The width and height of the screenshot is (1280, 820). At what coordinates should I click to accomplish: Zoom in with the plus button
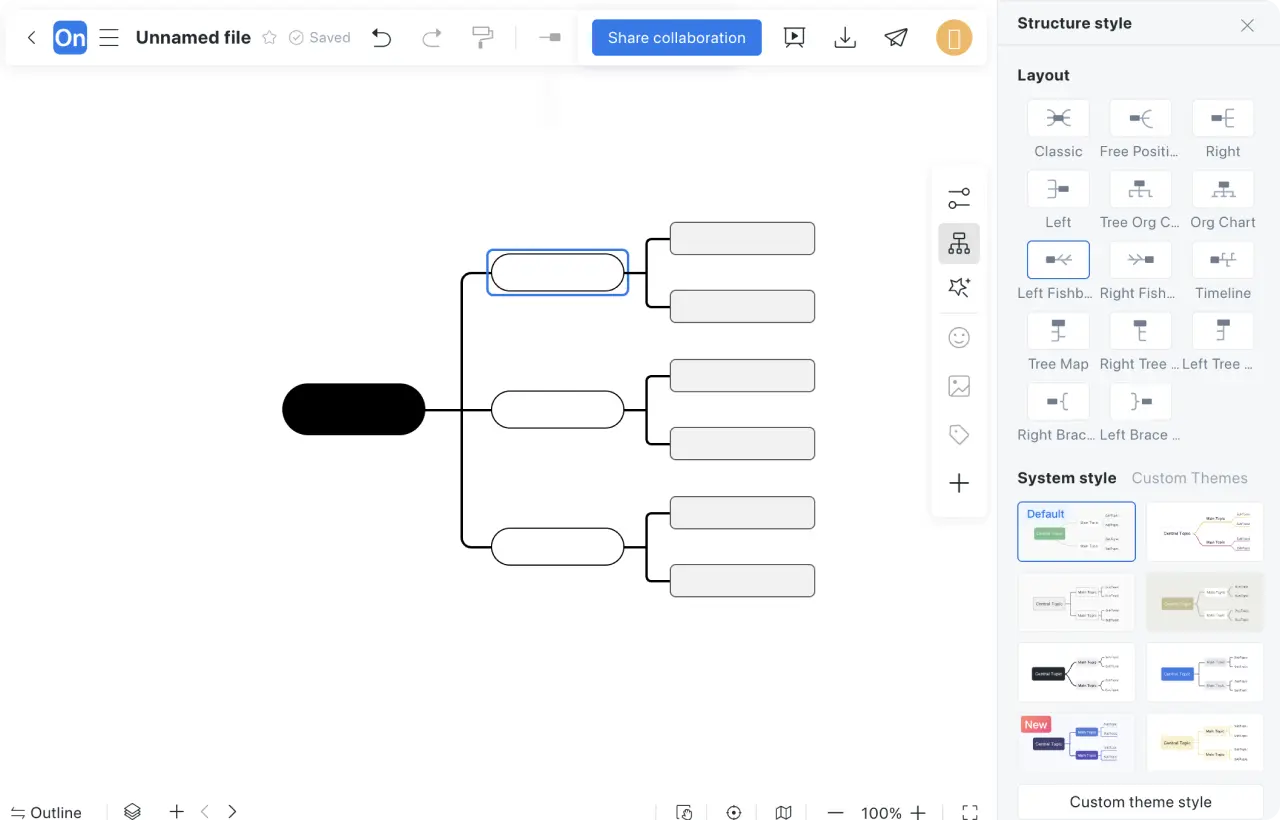918,812
